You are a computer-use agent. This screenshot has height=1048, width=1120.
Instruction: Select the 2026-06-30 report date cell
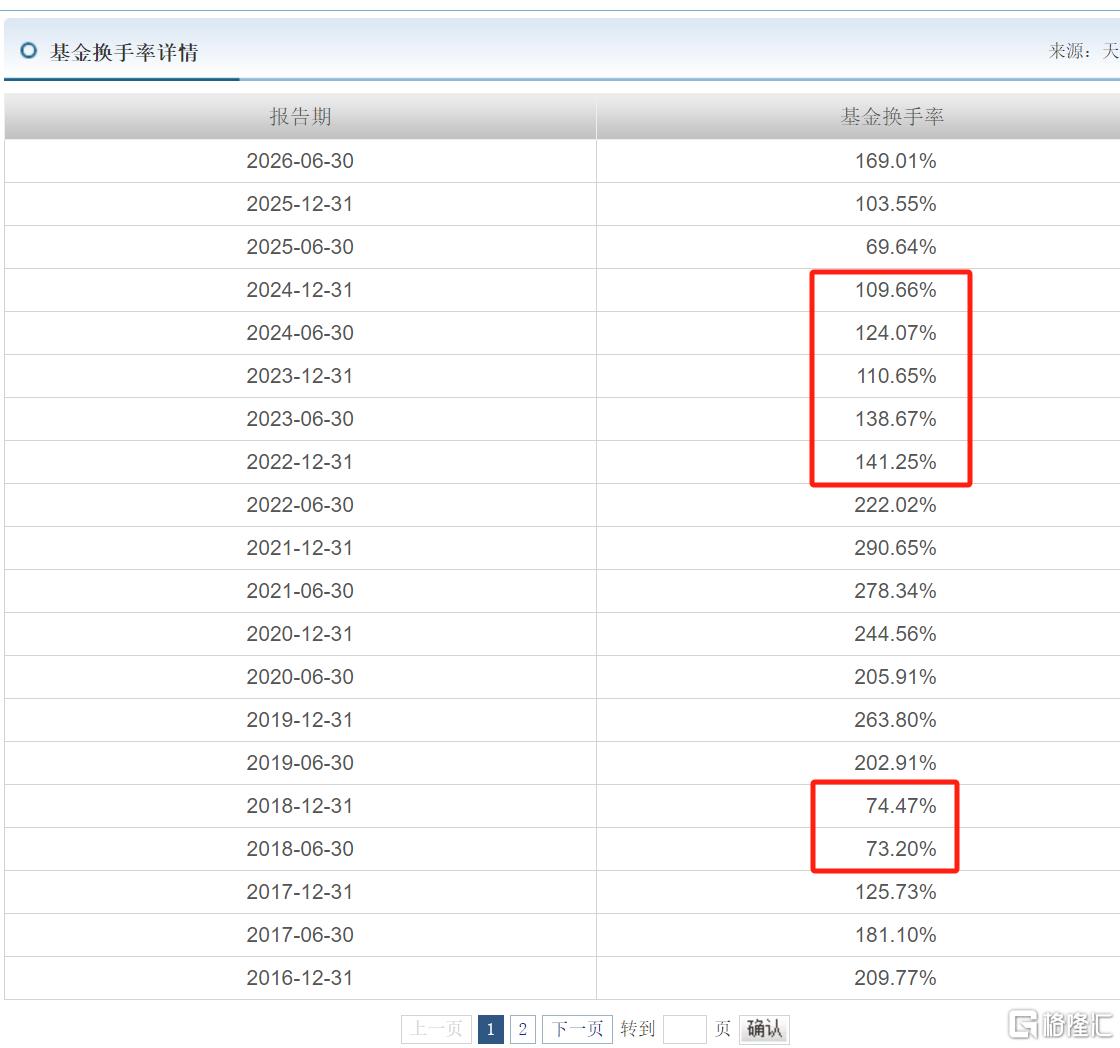pos(300,161)
